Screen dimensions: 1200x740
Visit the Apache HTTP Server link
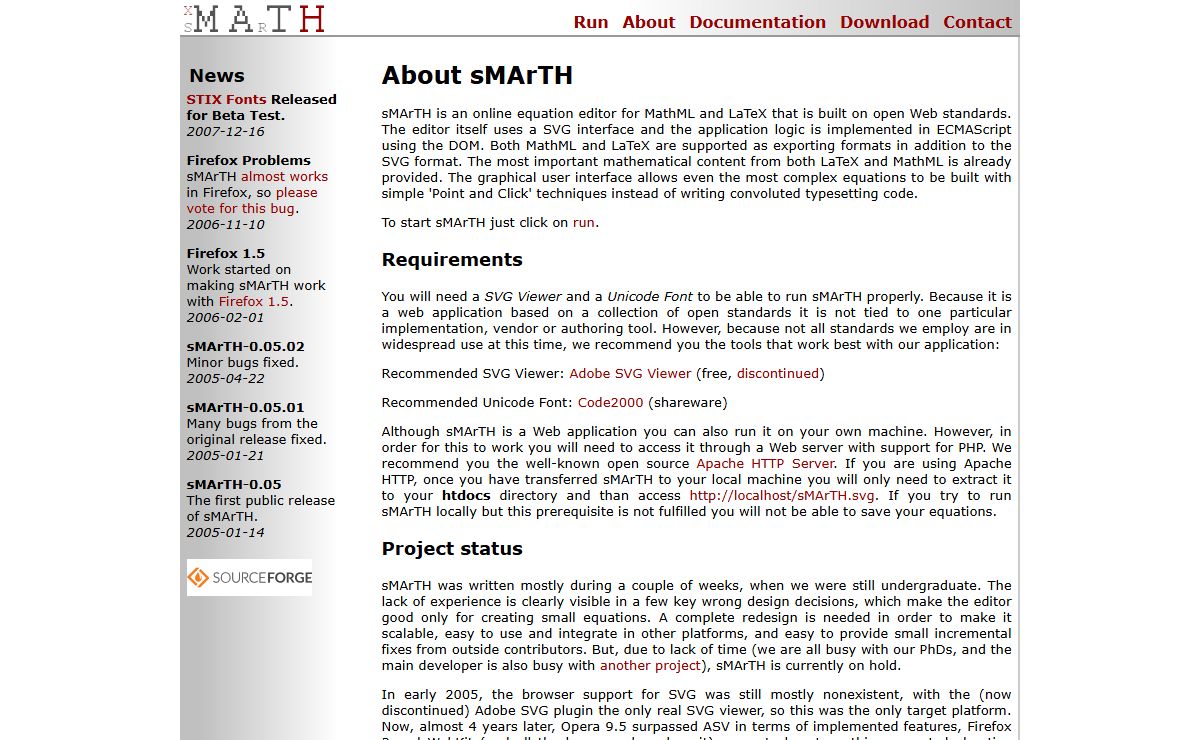click(x=765, y=463)
